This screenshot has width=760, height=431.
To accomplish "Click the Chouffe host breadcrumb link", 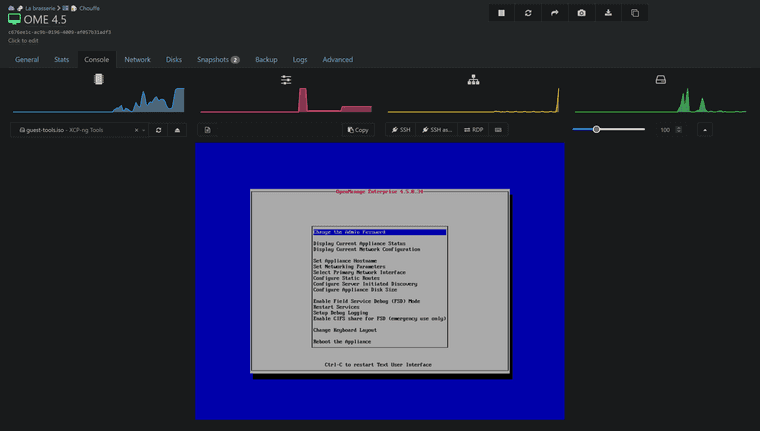I will coord(90,8).
